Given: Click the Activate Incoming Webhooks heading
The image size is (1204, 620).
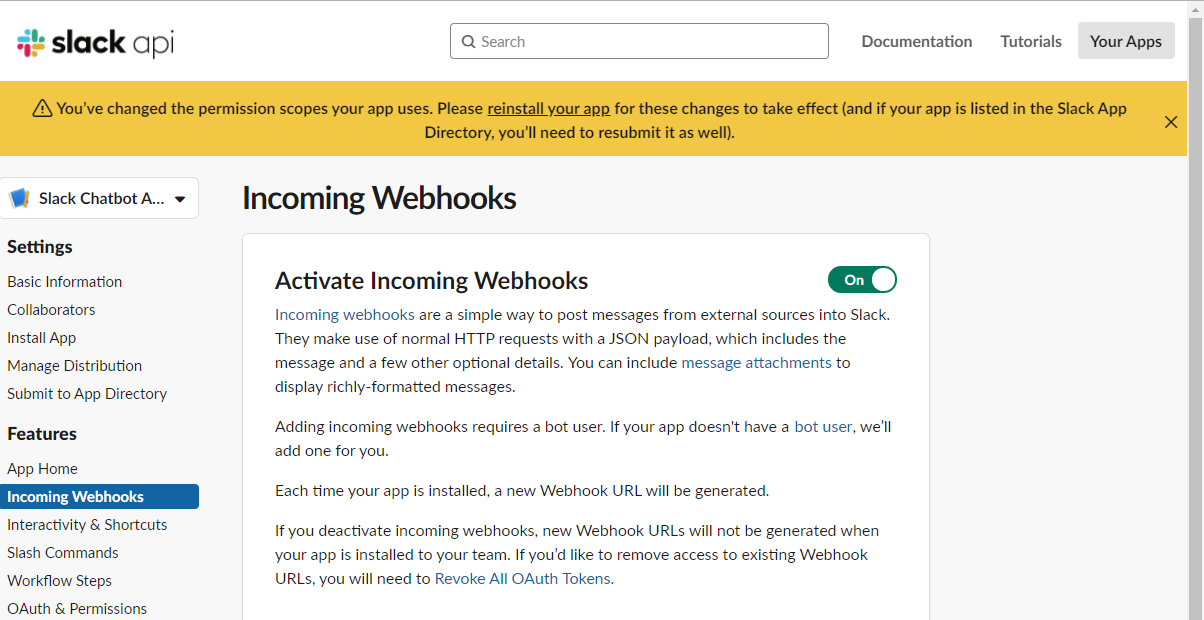Looking at the screenshot, I should pos(432,280).
